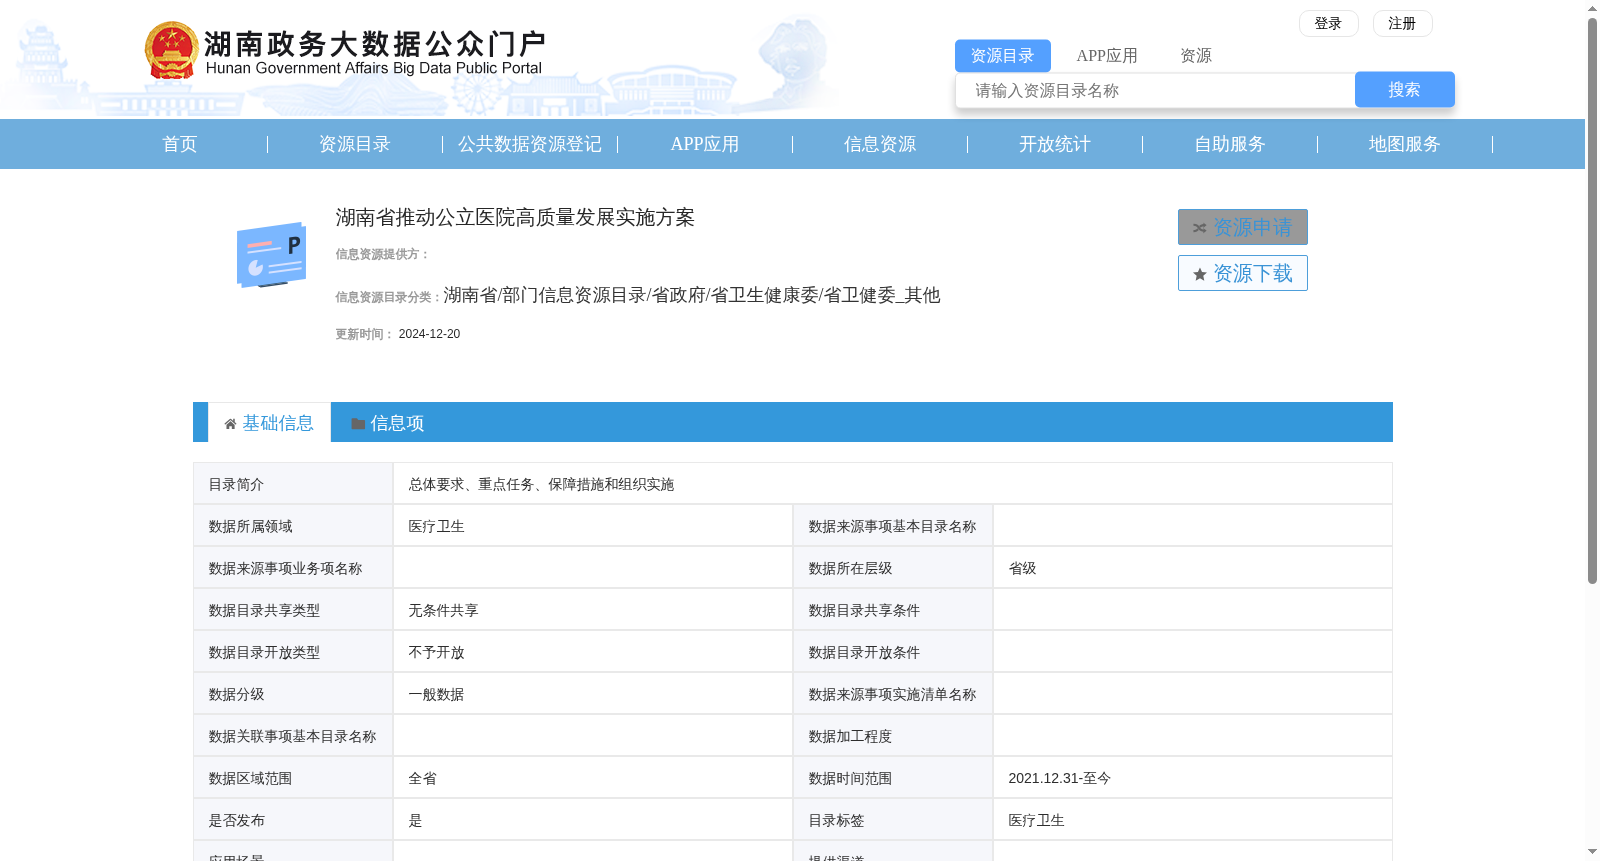The height and width of the screenshot is (861, 1600).
Task: Open APP应用 in the navigation bar
Action: (705, 144)
